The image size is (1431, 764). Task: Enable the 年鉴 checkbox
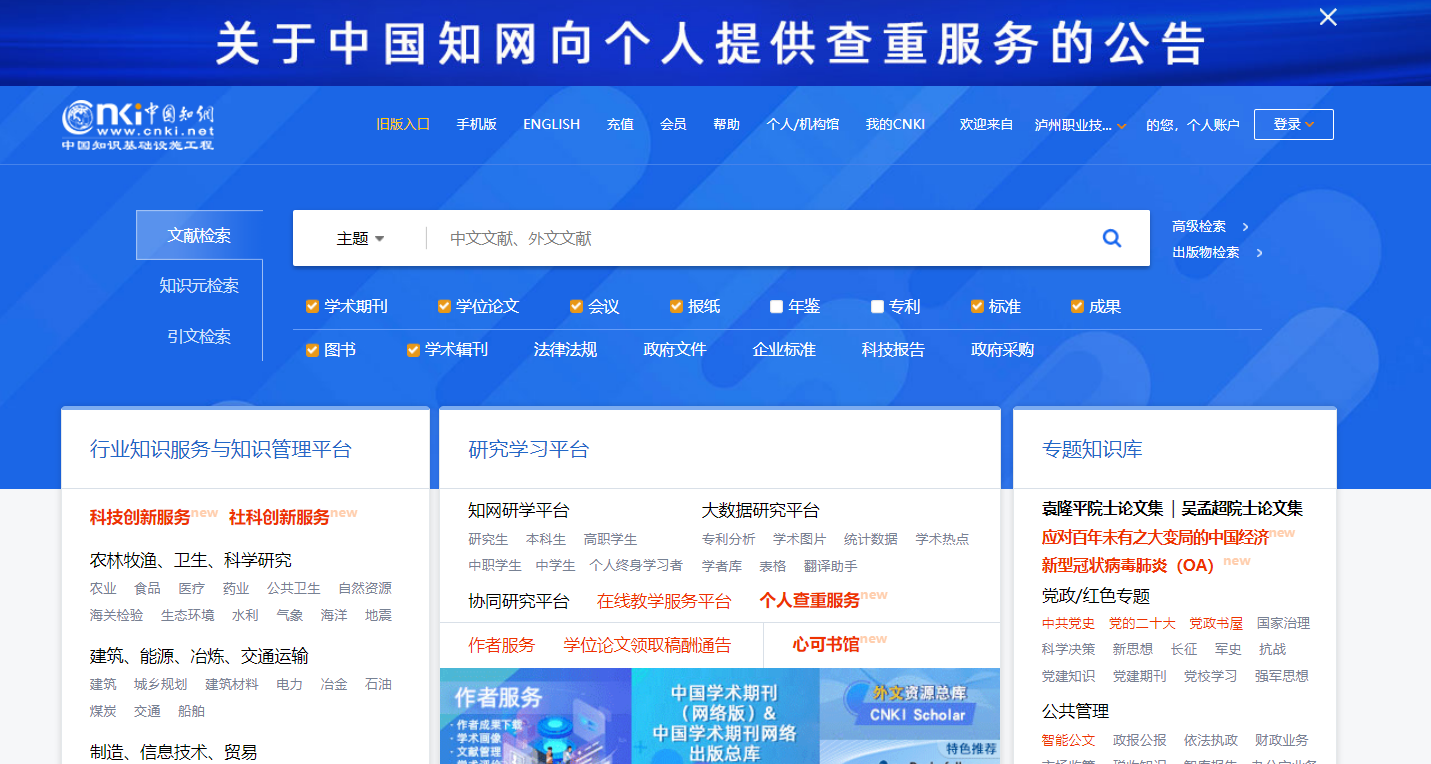777,306
